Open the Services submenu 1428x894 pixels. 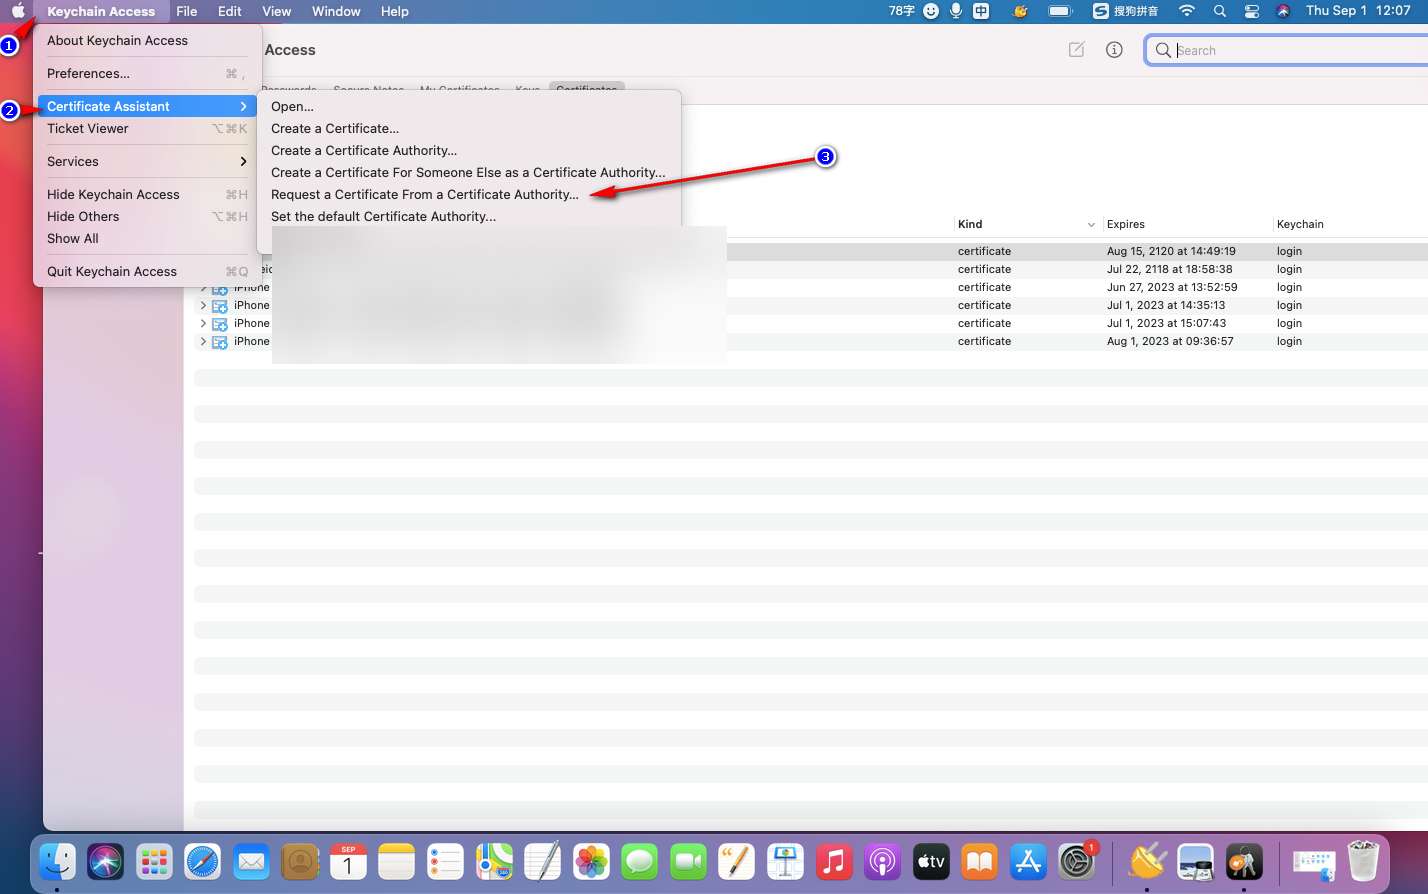tap(148, 161)
